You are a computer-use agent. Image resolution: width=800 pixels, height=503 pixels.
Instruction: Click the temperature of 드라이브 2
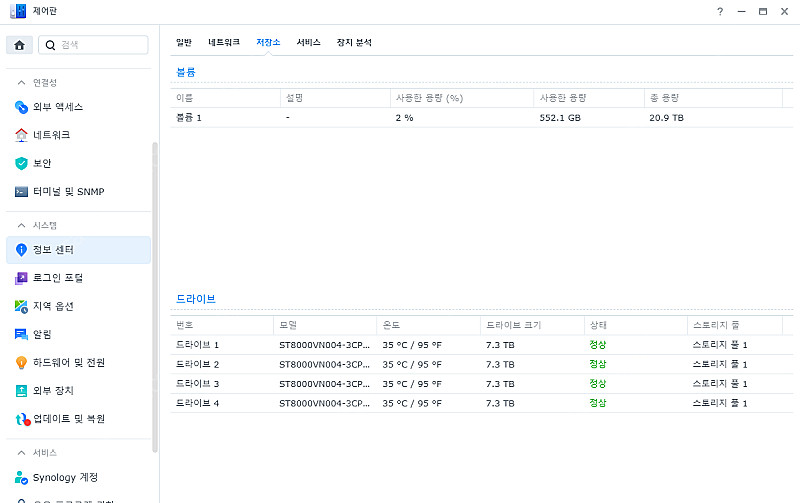412,364
